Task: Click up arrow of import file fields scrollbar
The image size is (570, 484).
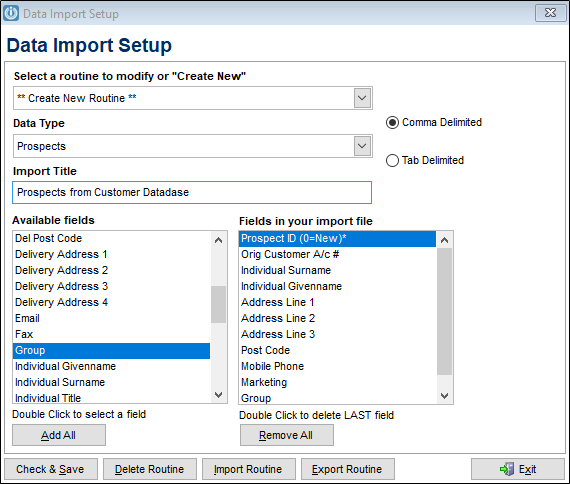Action: coord(444,240)
